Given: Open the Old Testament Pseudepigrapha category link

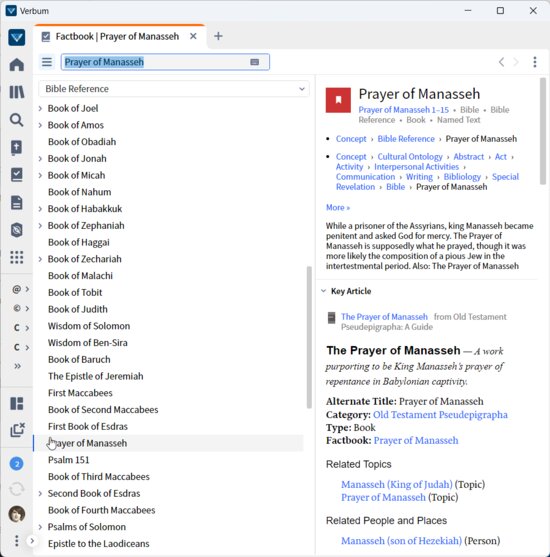Looking at the screenshot, I should coord(440,415).
